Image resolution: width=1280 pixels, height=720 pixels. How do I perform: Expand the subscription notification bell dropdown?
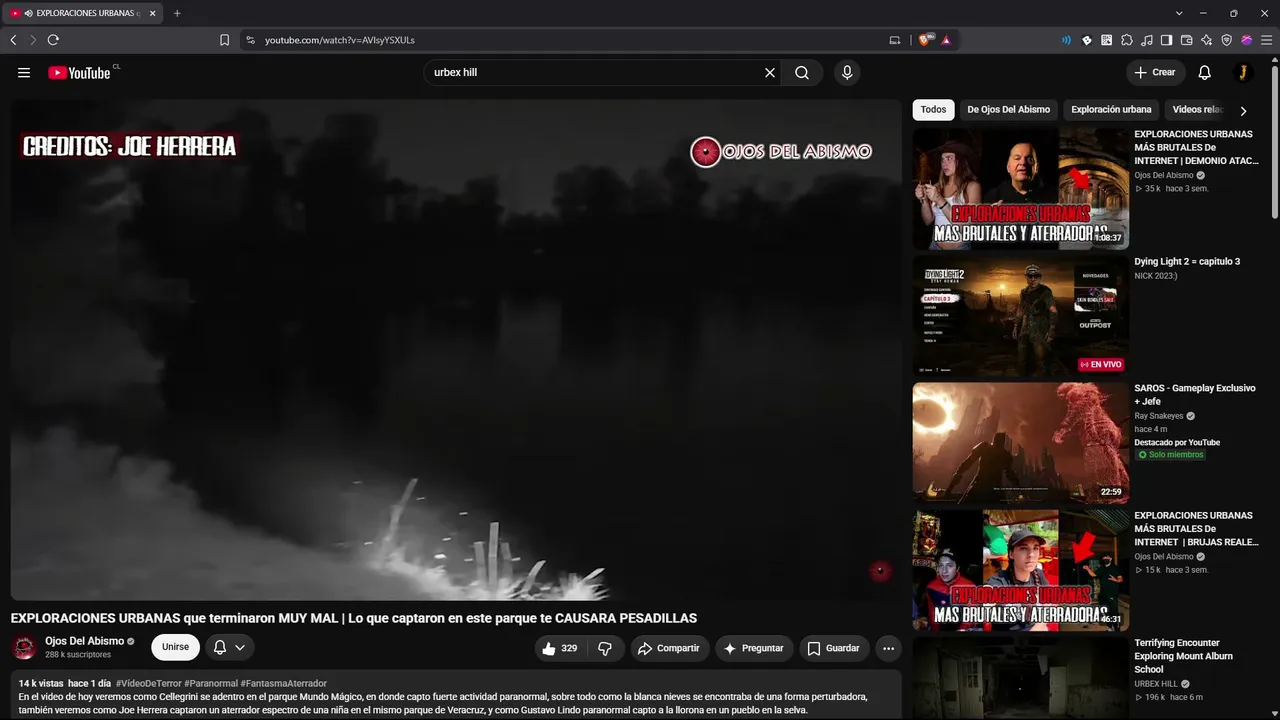[230, 648]
